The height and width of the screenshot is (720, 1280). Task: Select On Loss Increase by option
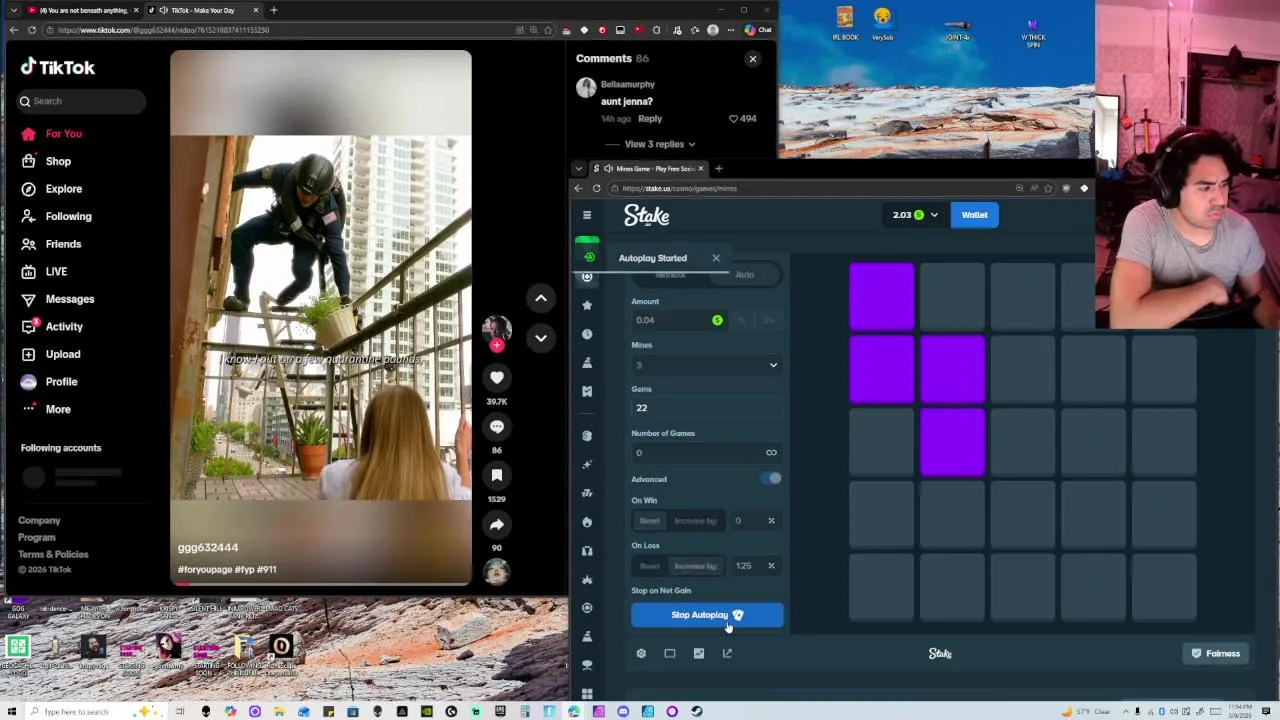pyautogui.click(x=696, y=566)
